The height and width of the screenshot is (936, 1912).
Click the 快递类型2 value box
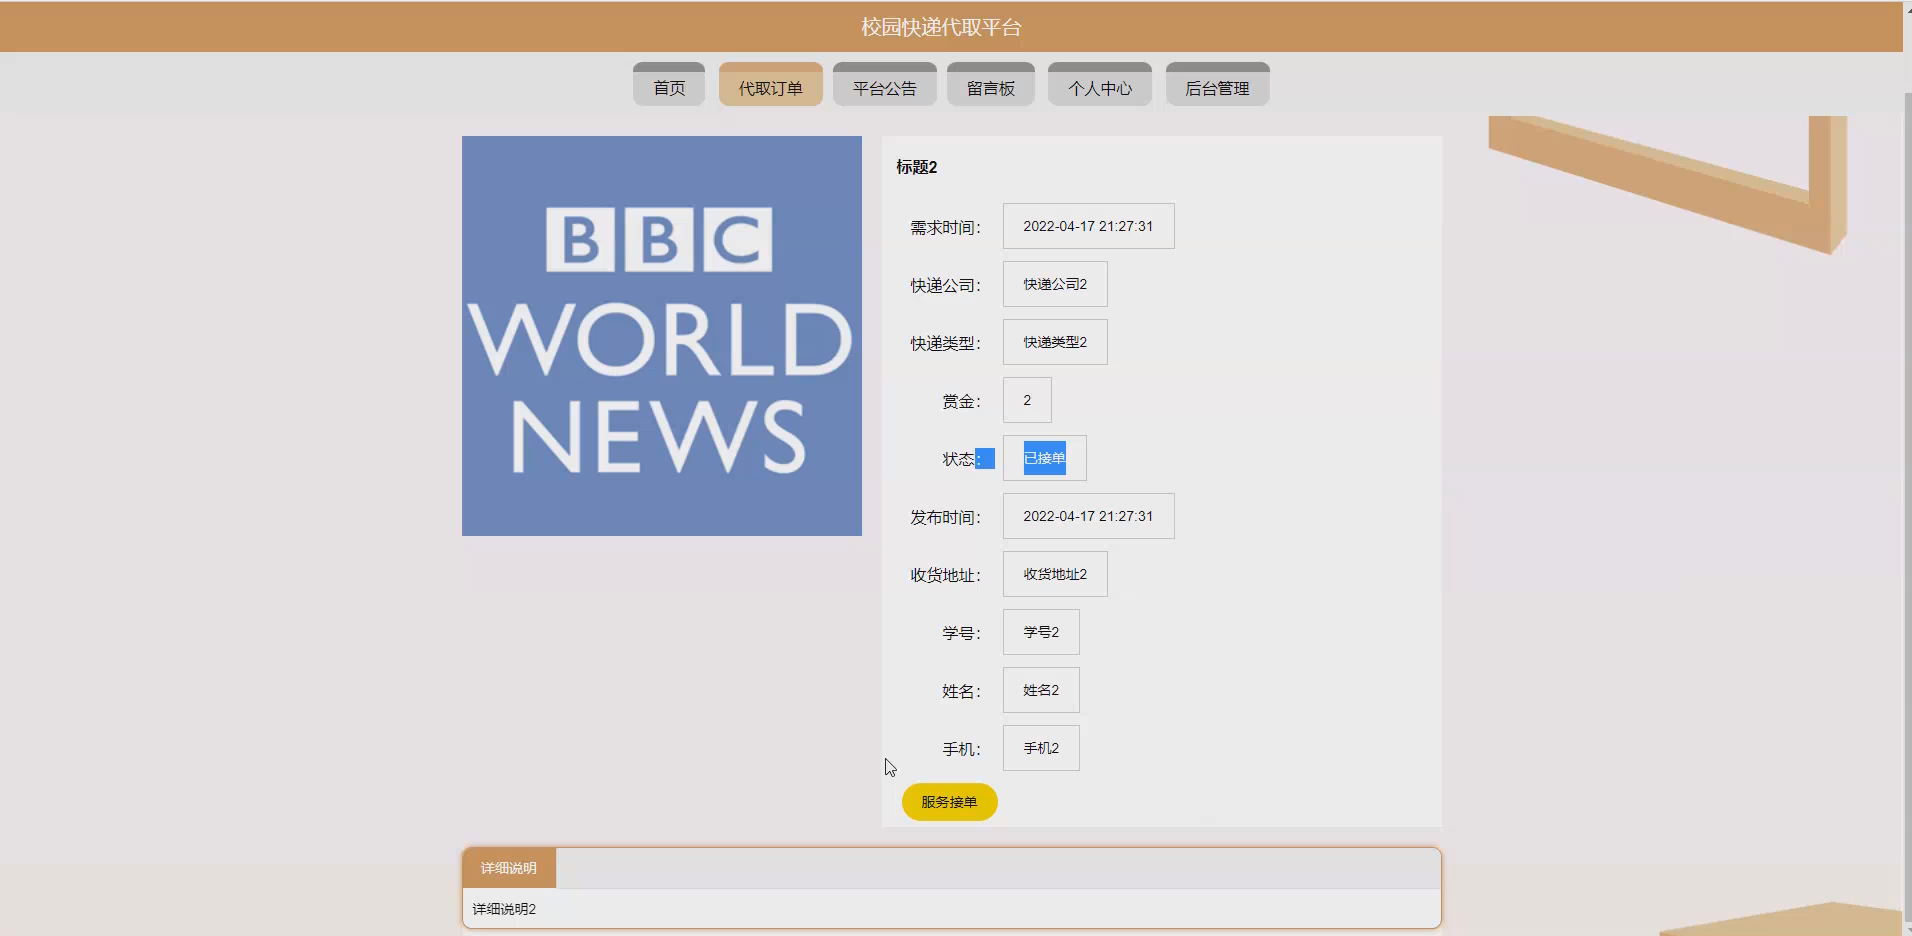1055,342
